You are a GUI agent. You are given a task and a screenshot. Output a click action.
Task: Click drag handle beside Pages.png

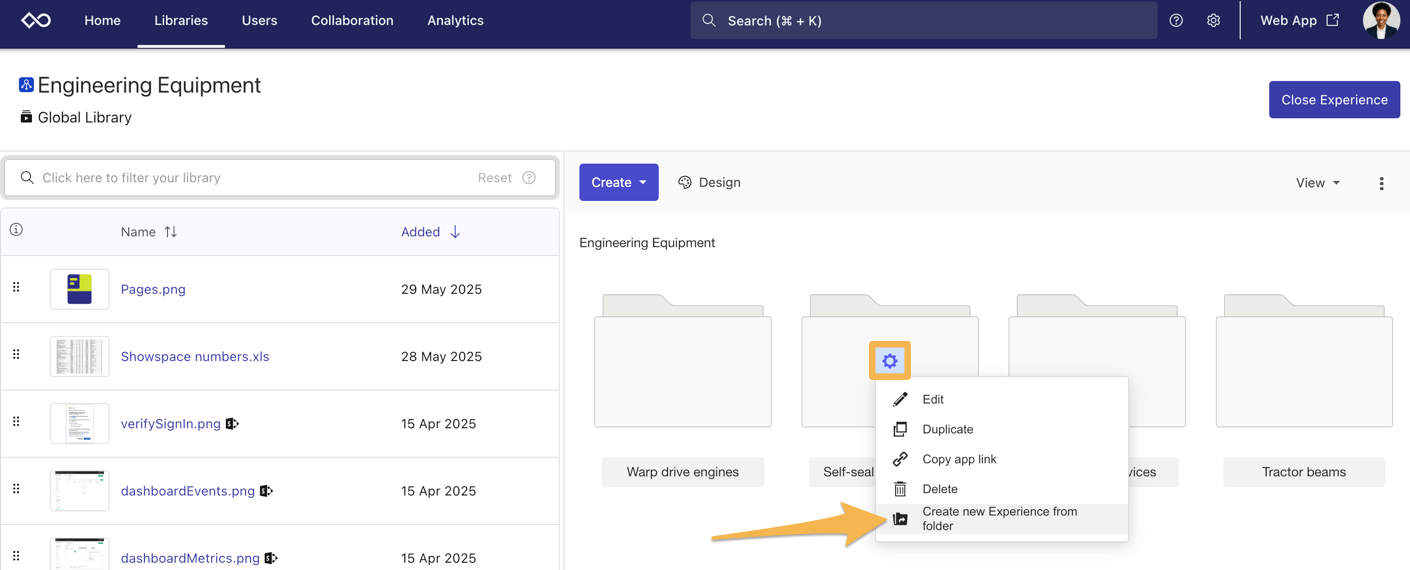tap(16, 288)
